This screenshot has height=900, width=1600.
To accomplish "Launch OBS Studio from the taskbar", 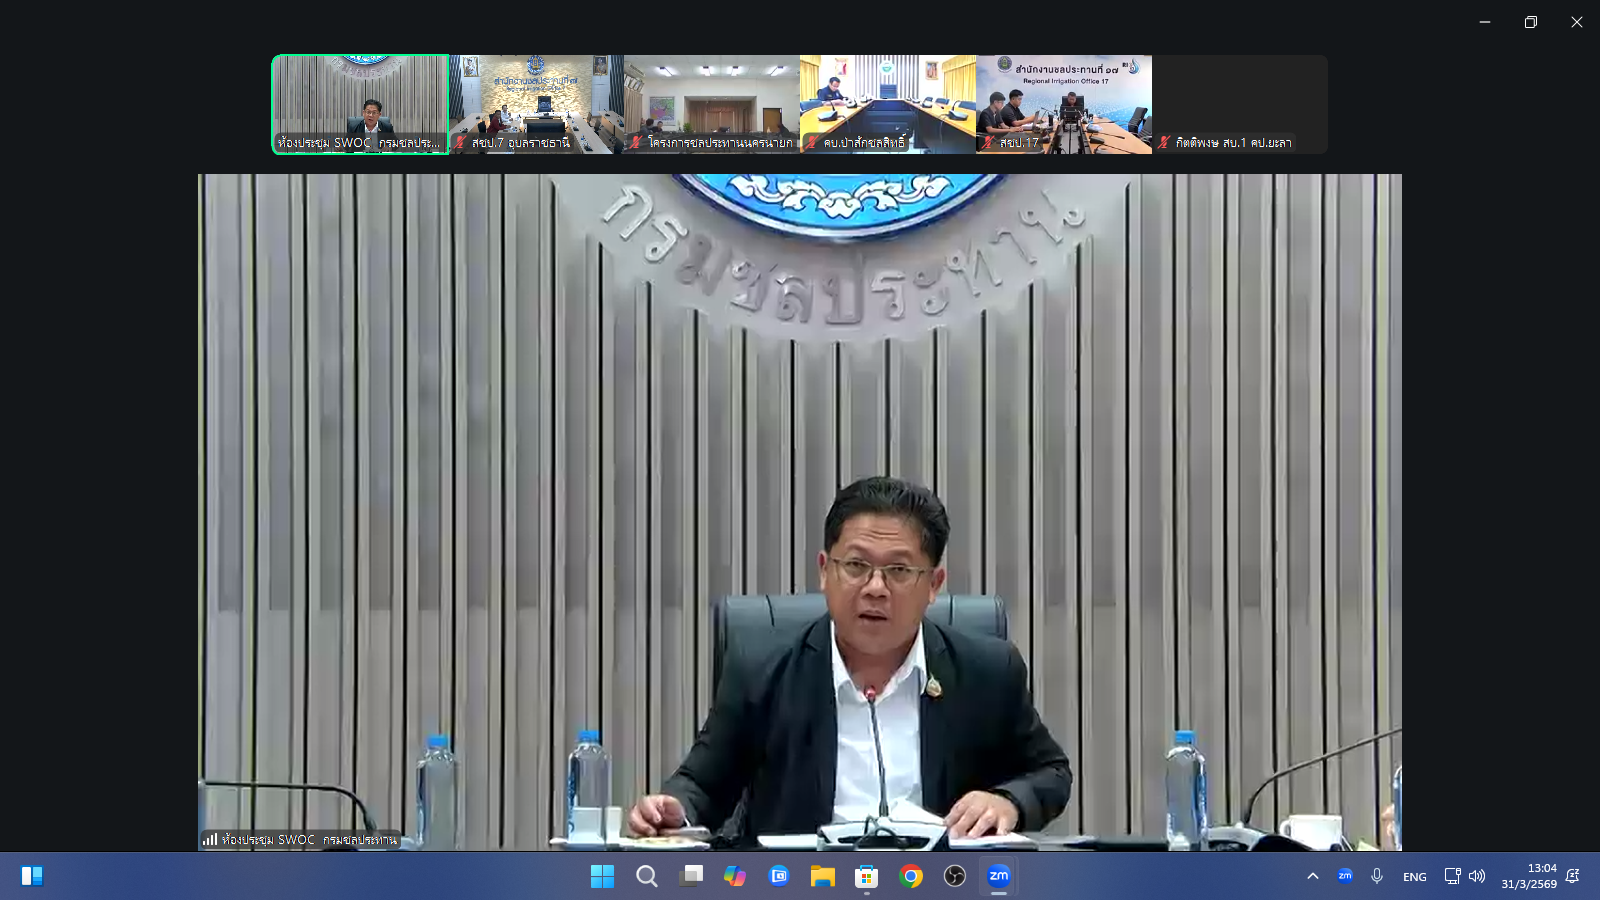I will (x=954, y=876).
